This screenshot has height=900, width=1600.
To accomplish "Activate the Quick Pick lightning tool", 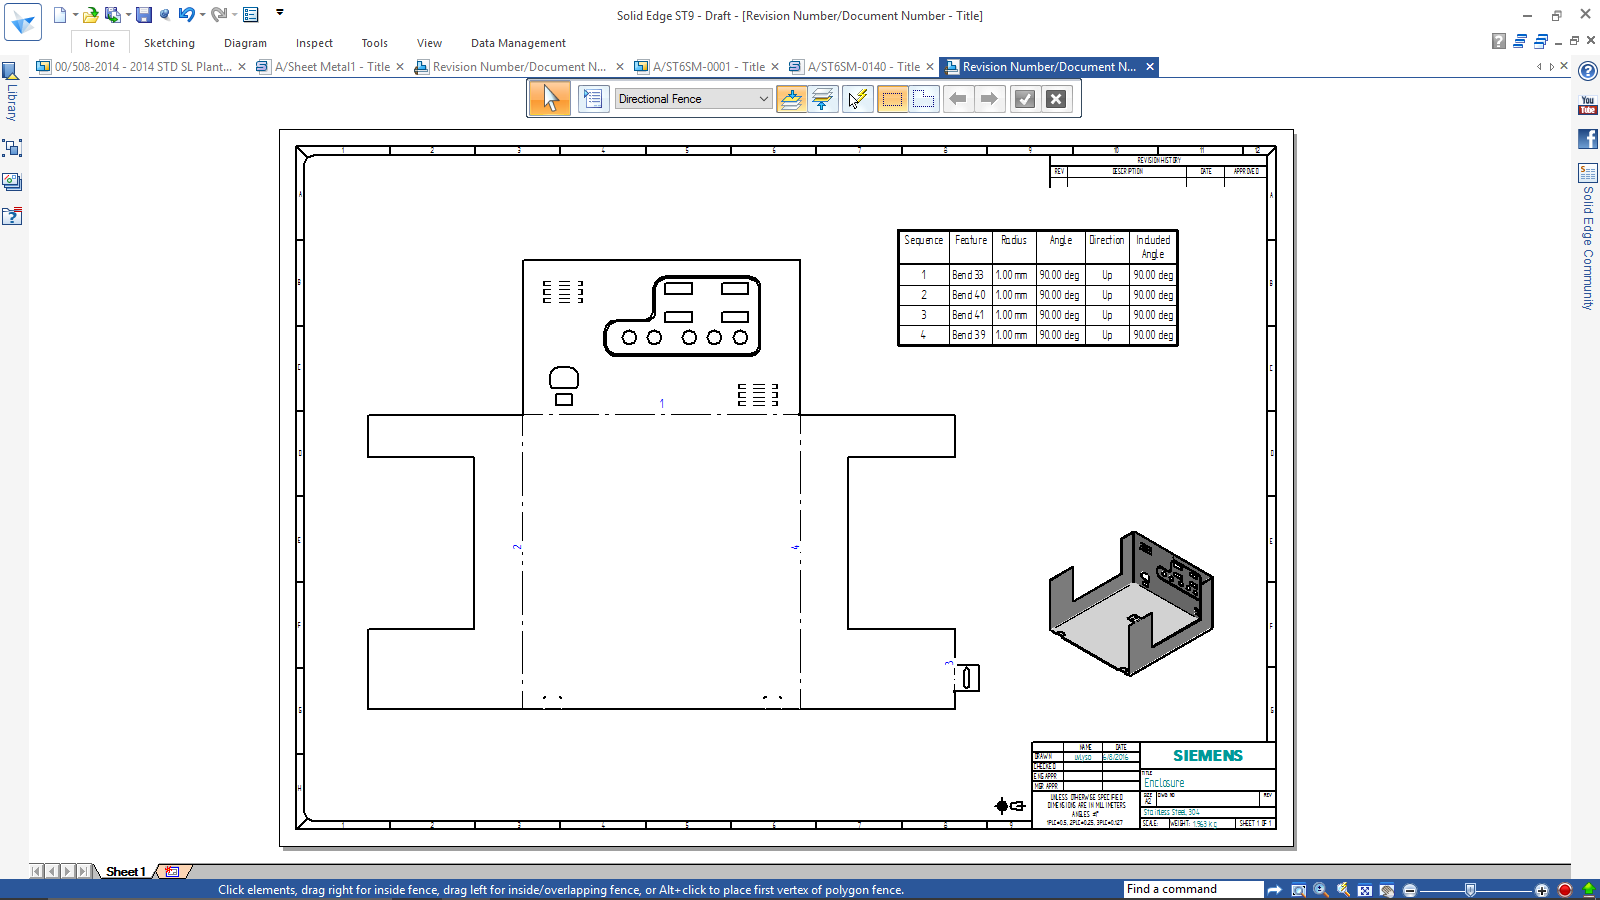I will [x=857, y=98].
